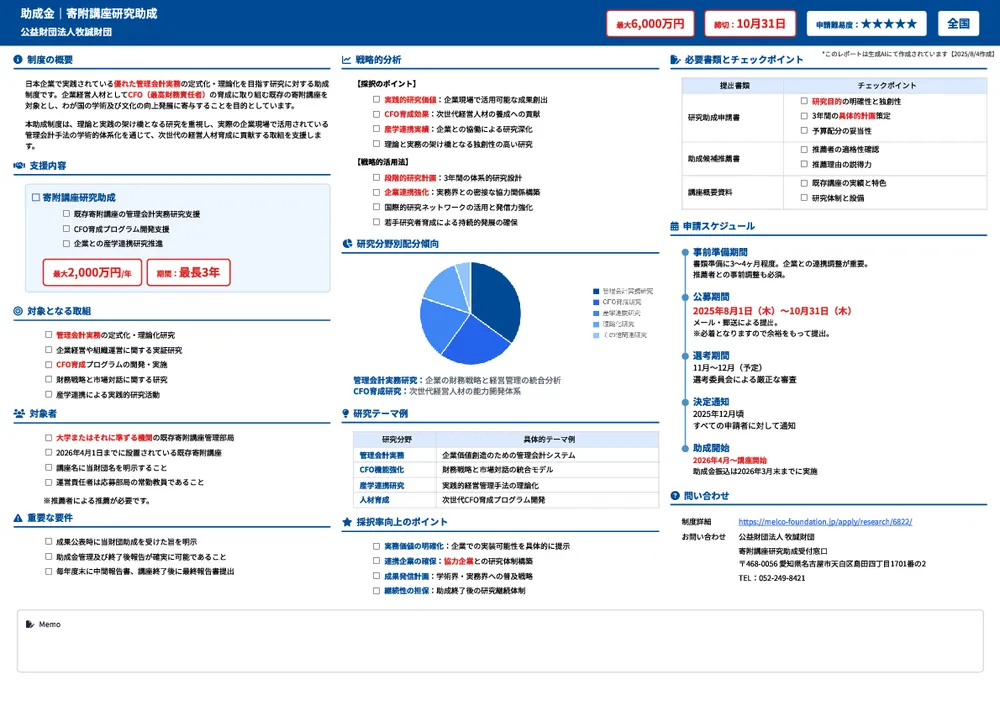Click the warning triangle icon beside 重要な要件
This screenshot has width=1000, height=706.
[18, 518]
